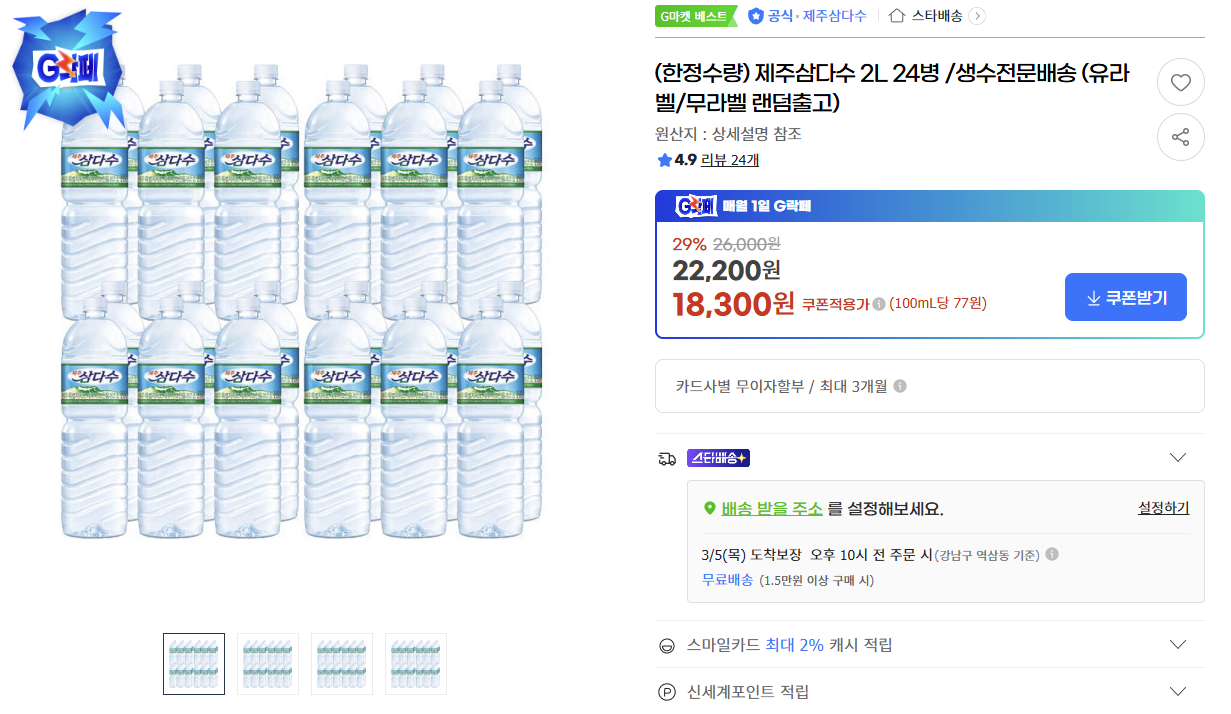
Task: Click the 스타배송 badge in delivery section
Action: pos(718,458)
